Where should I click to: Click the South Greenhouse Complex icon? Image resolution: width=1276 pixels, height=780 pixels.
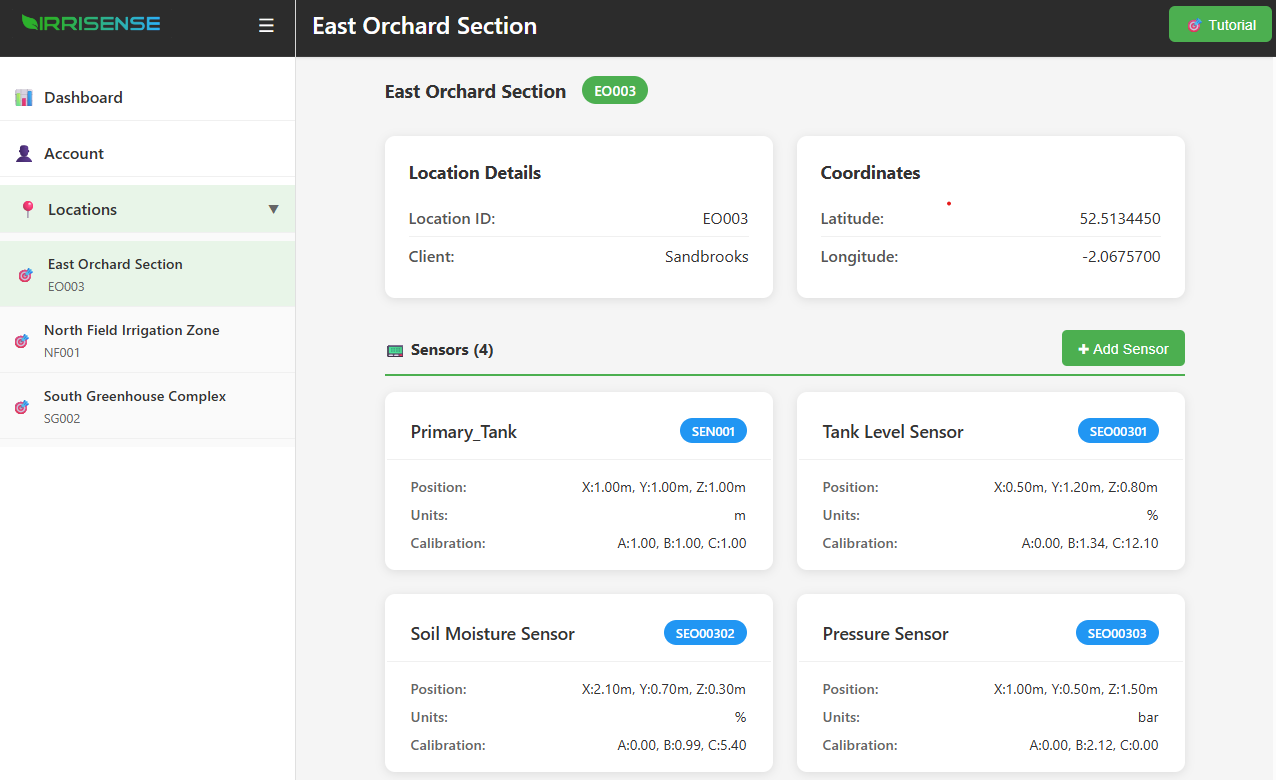(x=22, y=407)
